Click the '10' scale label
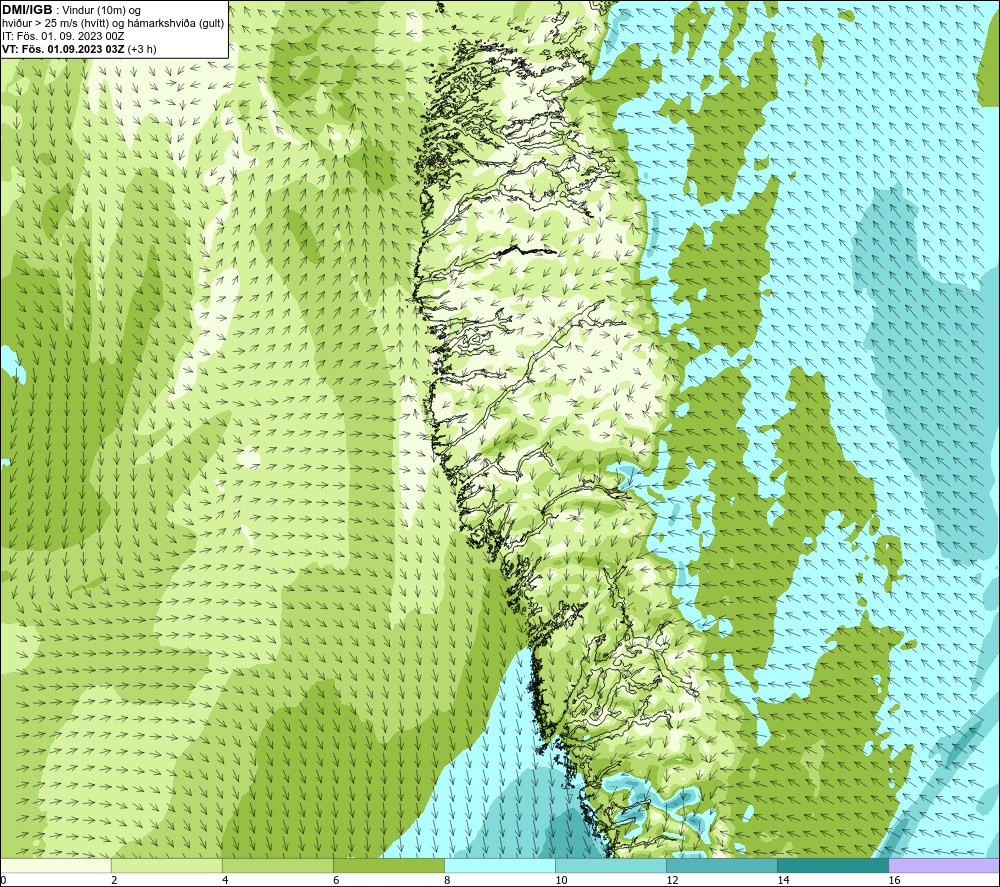Image resolution: width=1000 pixels, height=887 pixels. click(x=561, y=880)
